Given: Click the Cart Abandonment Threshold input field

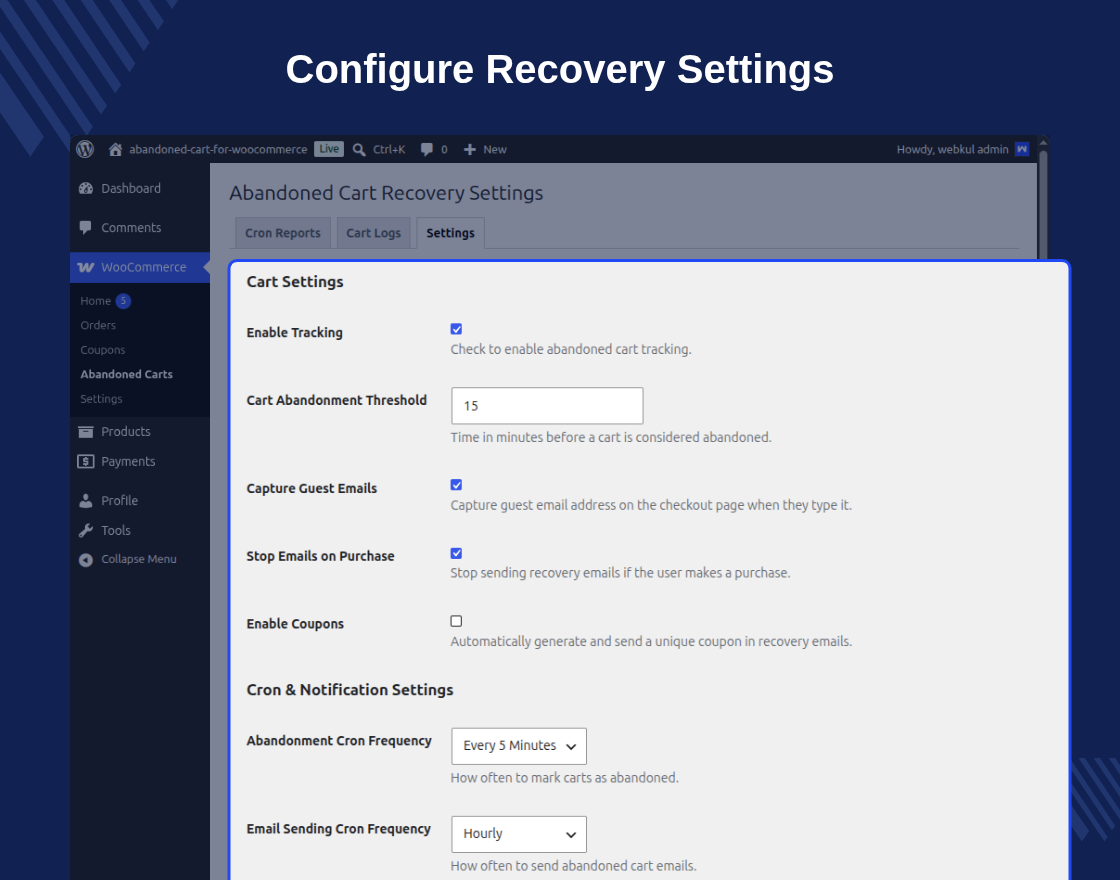Looking at the screenshot, I should point(547,406).
